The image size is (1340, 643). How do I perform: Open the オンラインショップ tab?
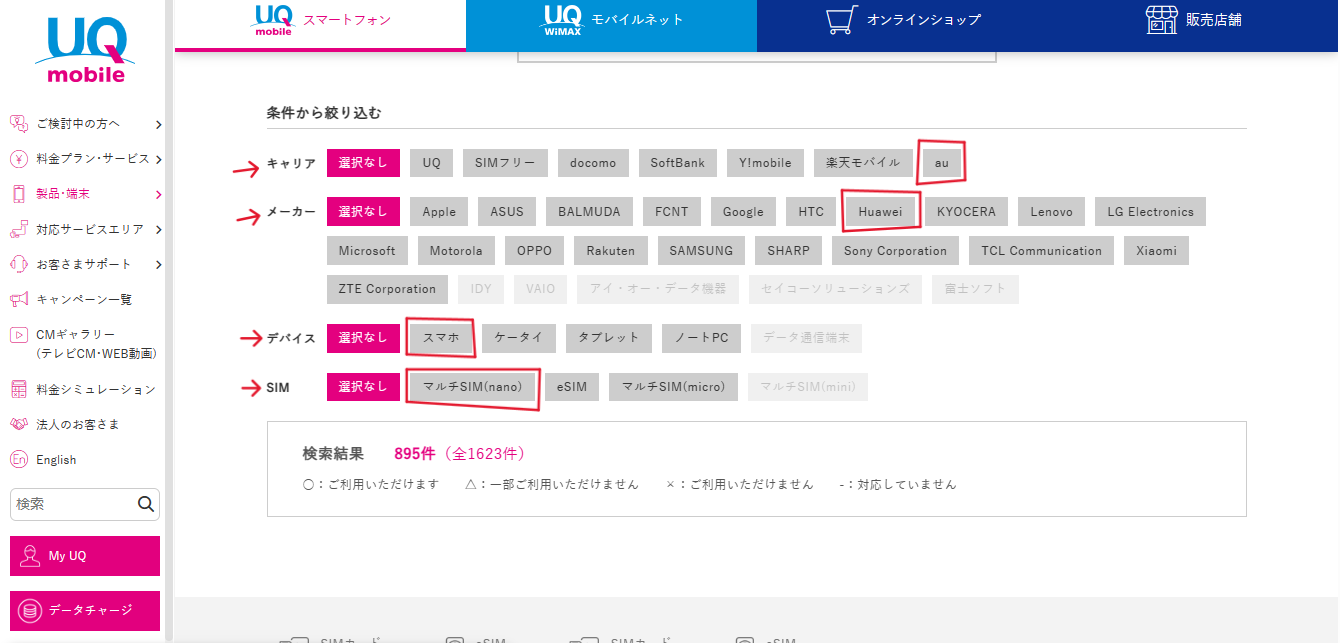click(903, 25)
